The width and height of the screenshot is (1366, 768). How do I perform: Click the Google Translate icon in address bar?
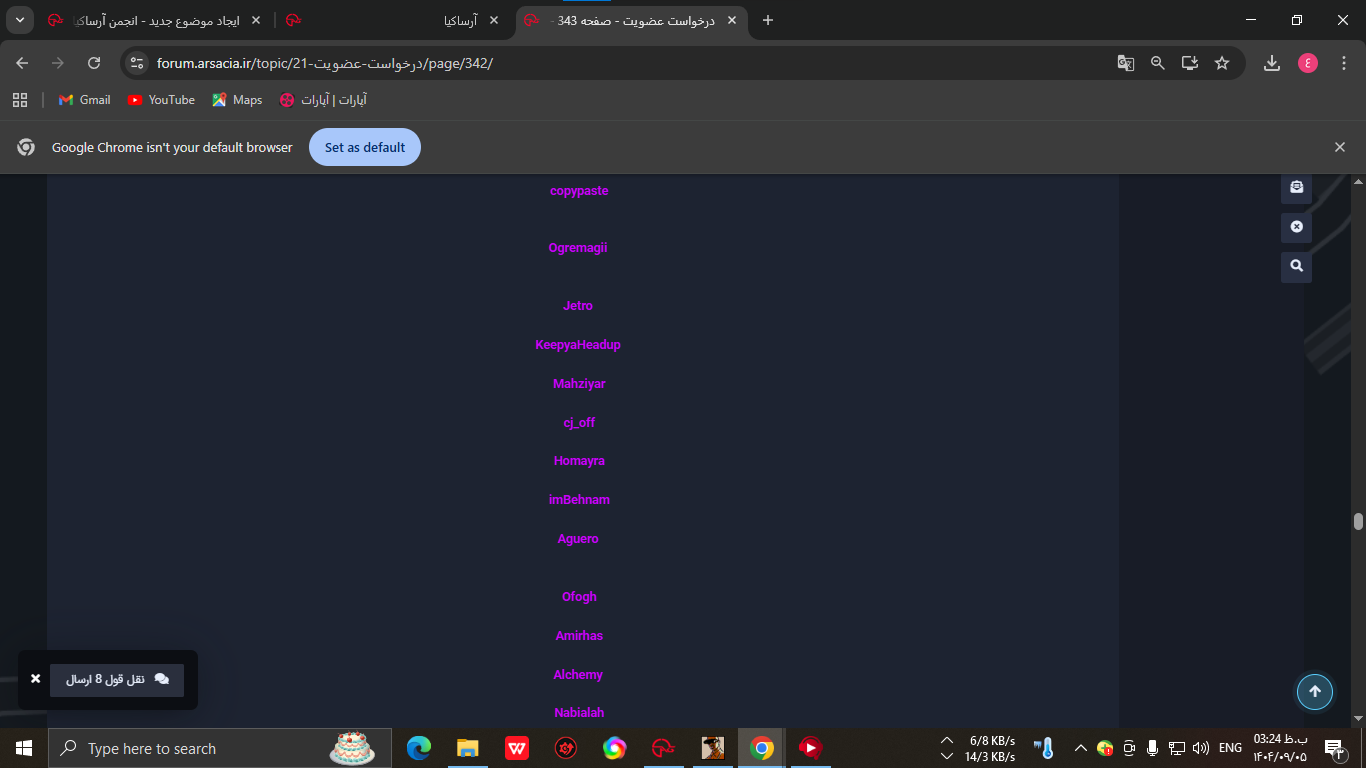coord(1126,62)
